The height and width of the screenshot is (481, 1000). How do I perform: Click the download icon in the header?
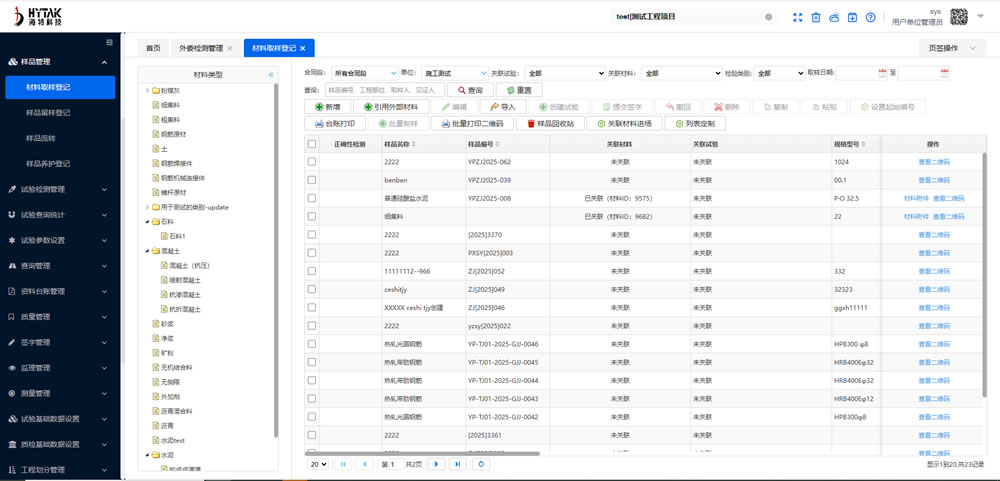pyautogui.click(x=852, y=18)
